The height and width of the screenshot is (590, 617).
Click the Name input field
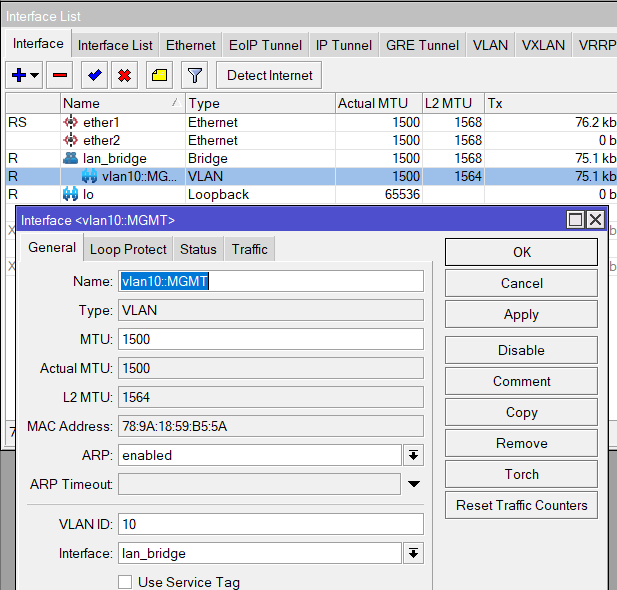point(271,281)
